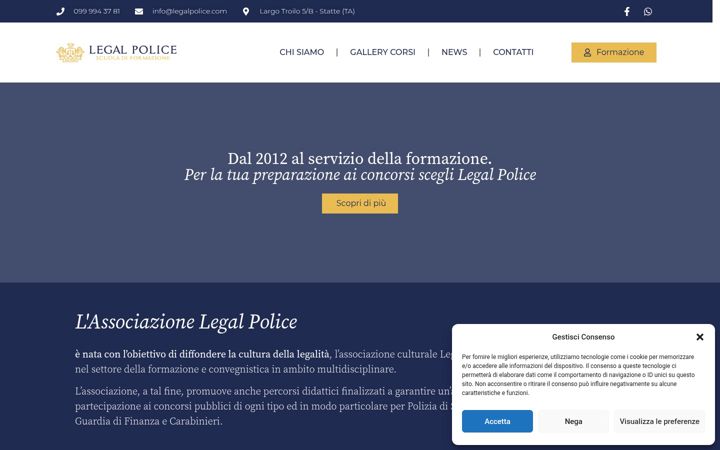
Task: Email info@legalpolice.com address link
Action: 190,11
